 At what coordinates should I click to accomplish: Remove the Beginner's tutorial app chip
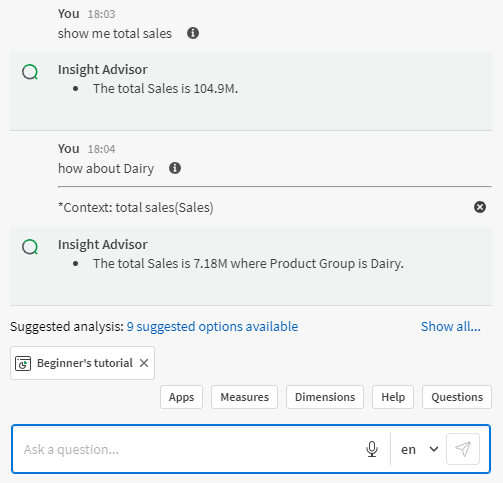(x=144, y=363)
